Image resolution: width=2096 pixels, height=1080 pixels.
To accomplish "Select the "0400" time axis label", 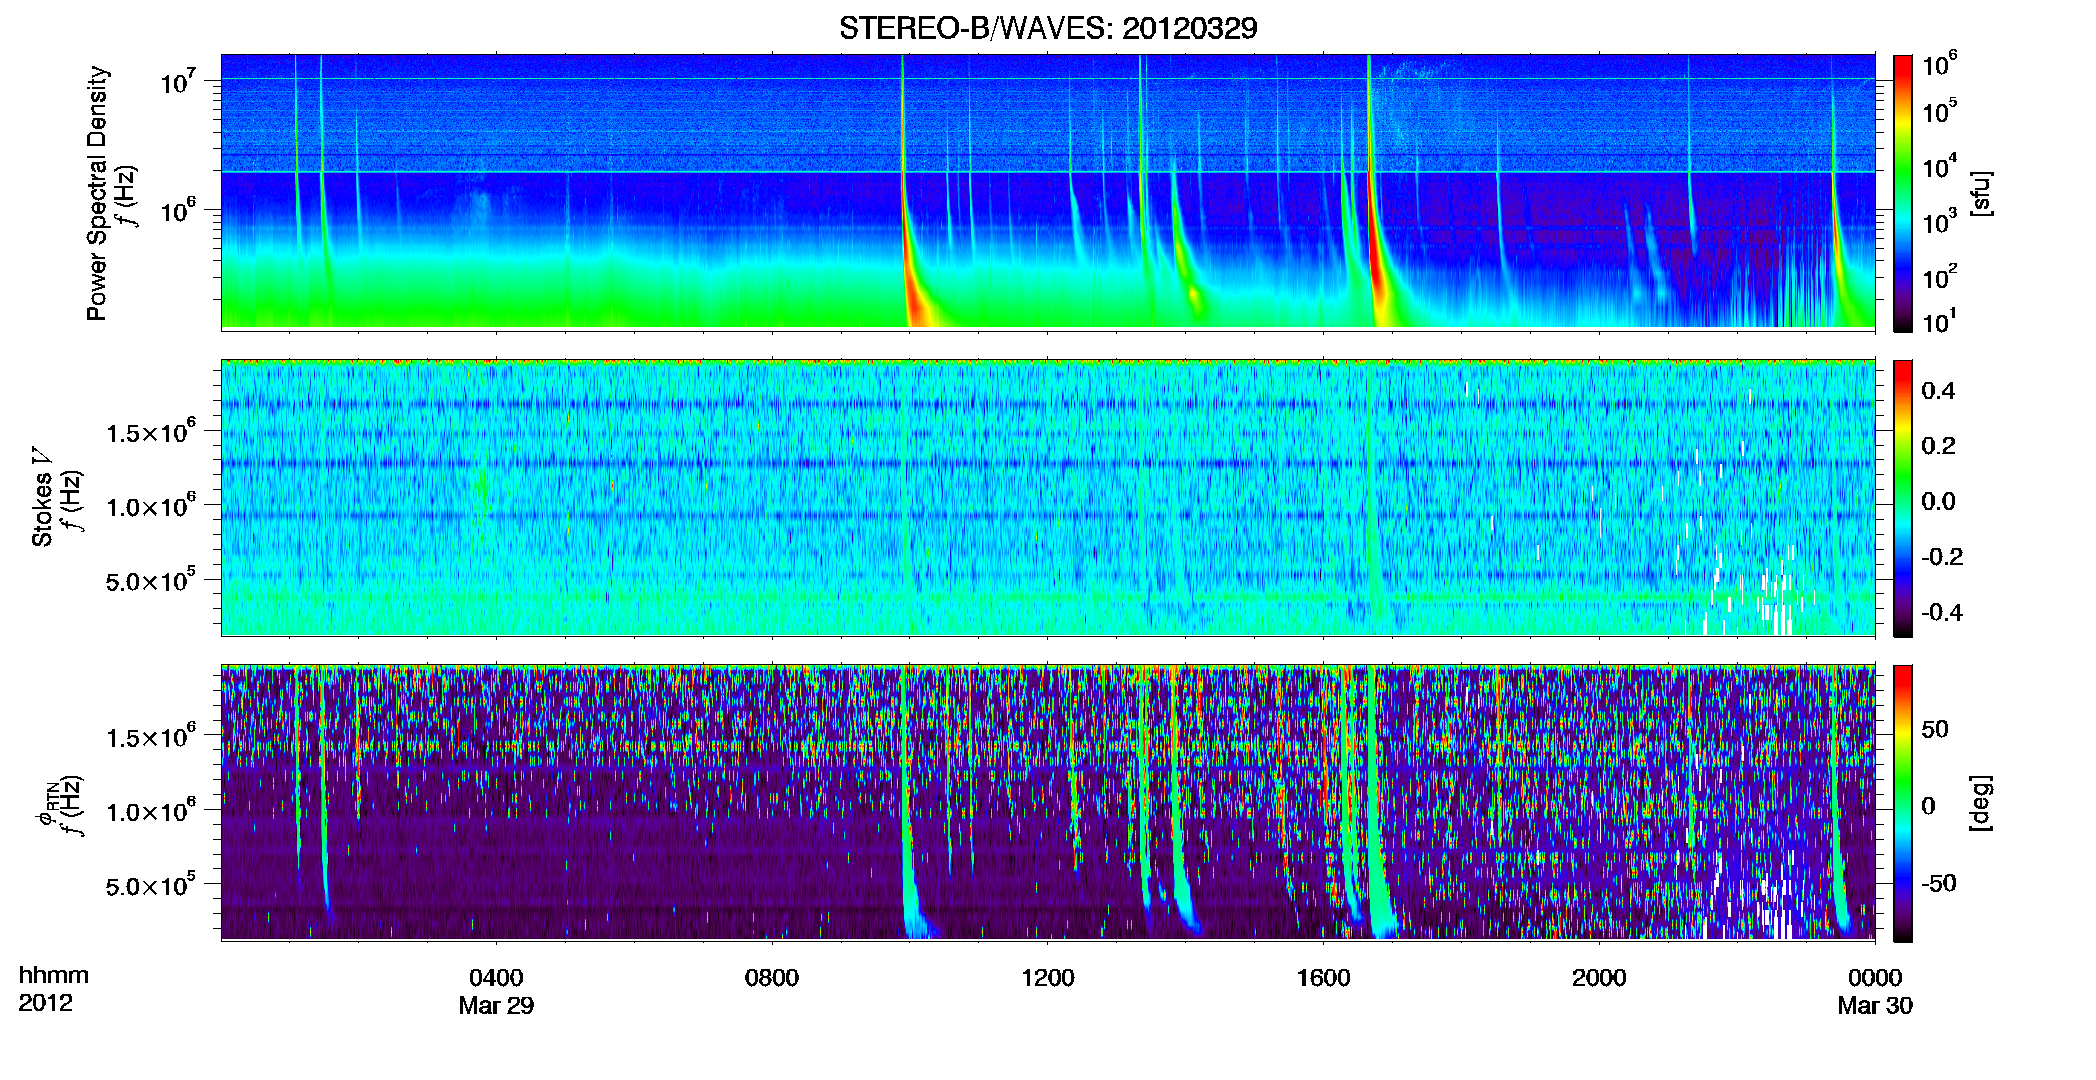I will tap(496, 977).
